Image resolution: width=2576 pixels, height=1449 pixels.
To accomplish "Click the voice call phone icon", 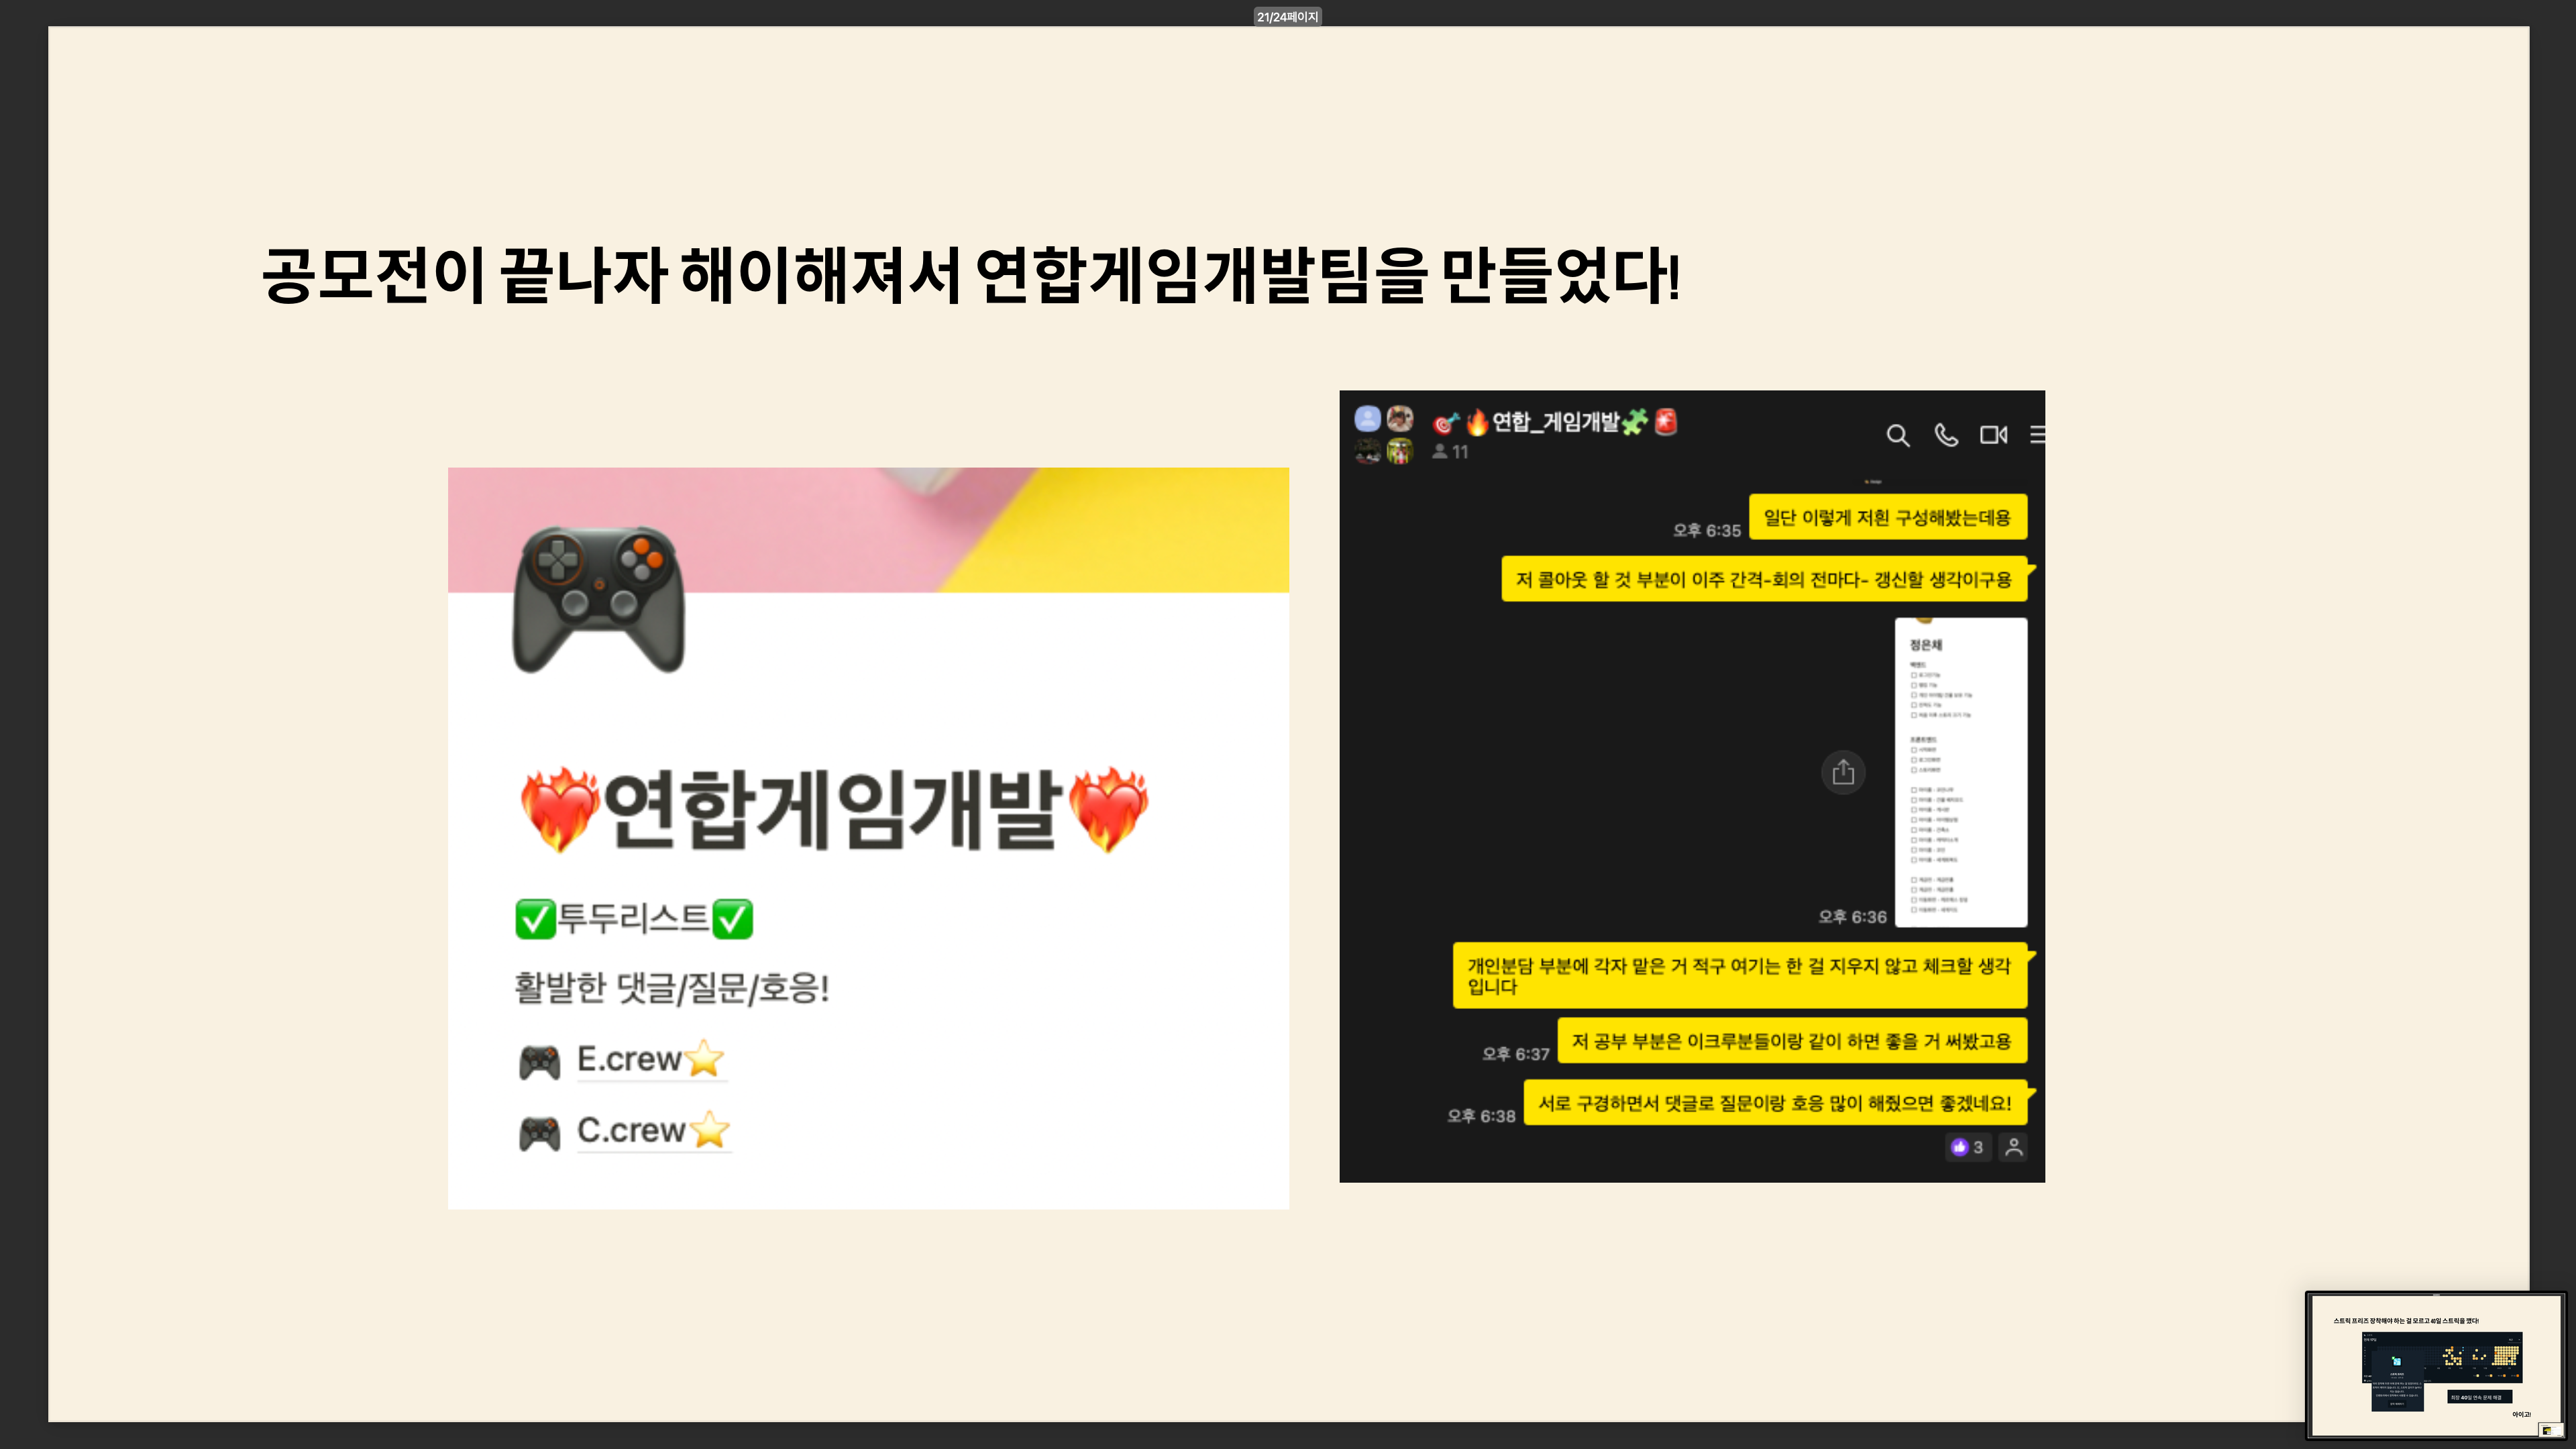I will pyautogui.click(x=1945, y=435).
